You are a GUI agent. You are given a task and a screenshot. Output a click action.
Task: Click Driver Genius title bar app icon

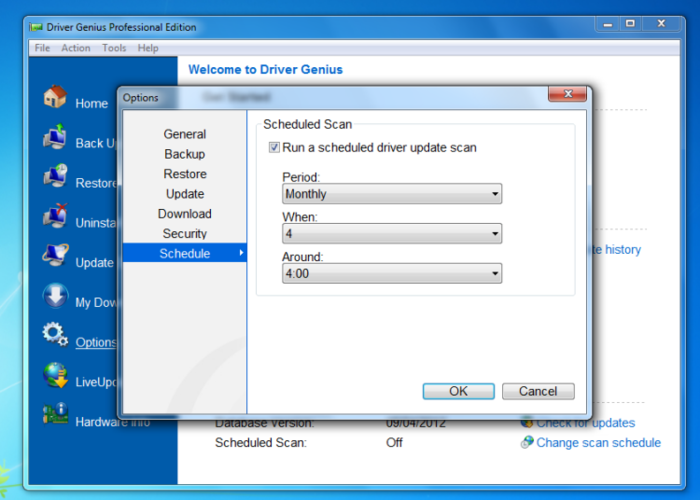(x=36, y=27)
